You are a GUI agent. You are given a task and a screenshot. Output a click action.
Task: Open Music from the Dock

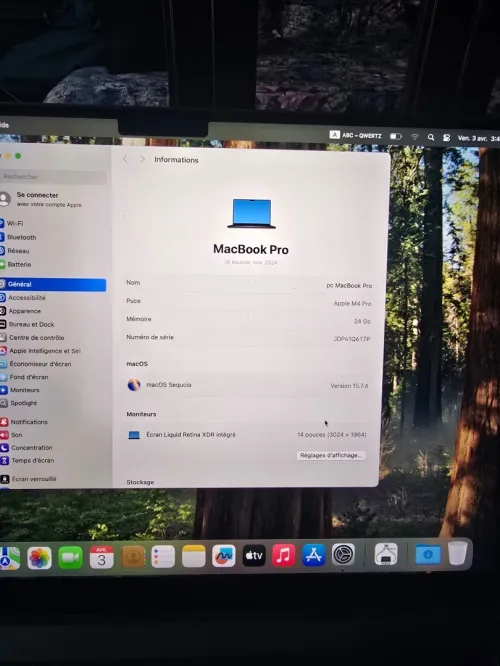coord(284,555)
